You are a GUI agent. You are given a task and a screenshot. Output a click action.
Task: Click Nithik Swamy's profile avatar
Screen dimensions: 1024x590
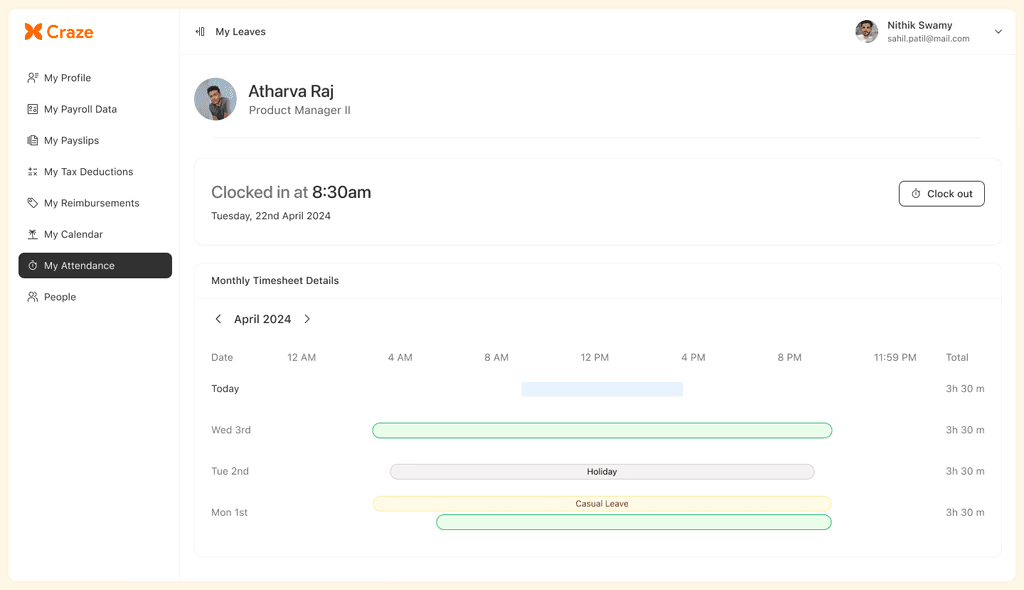[867, 31]
